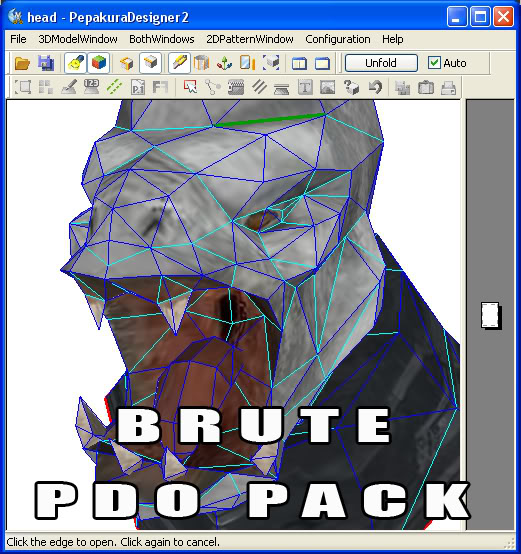Viewport: 521px width, 554px height.
Task: Click the T text tool icon
Action: coord(305,87)
